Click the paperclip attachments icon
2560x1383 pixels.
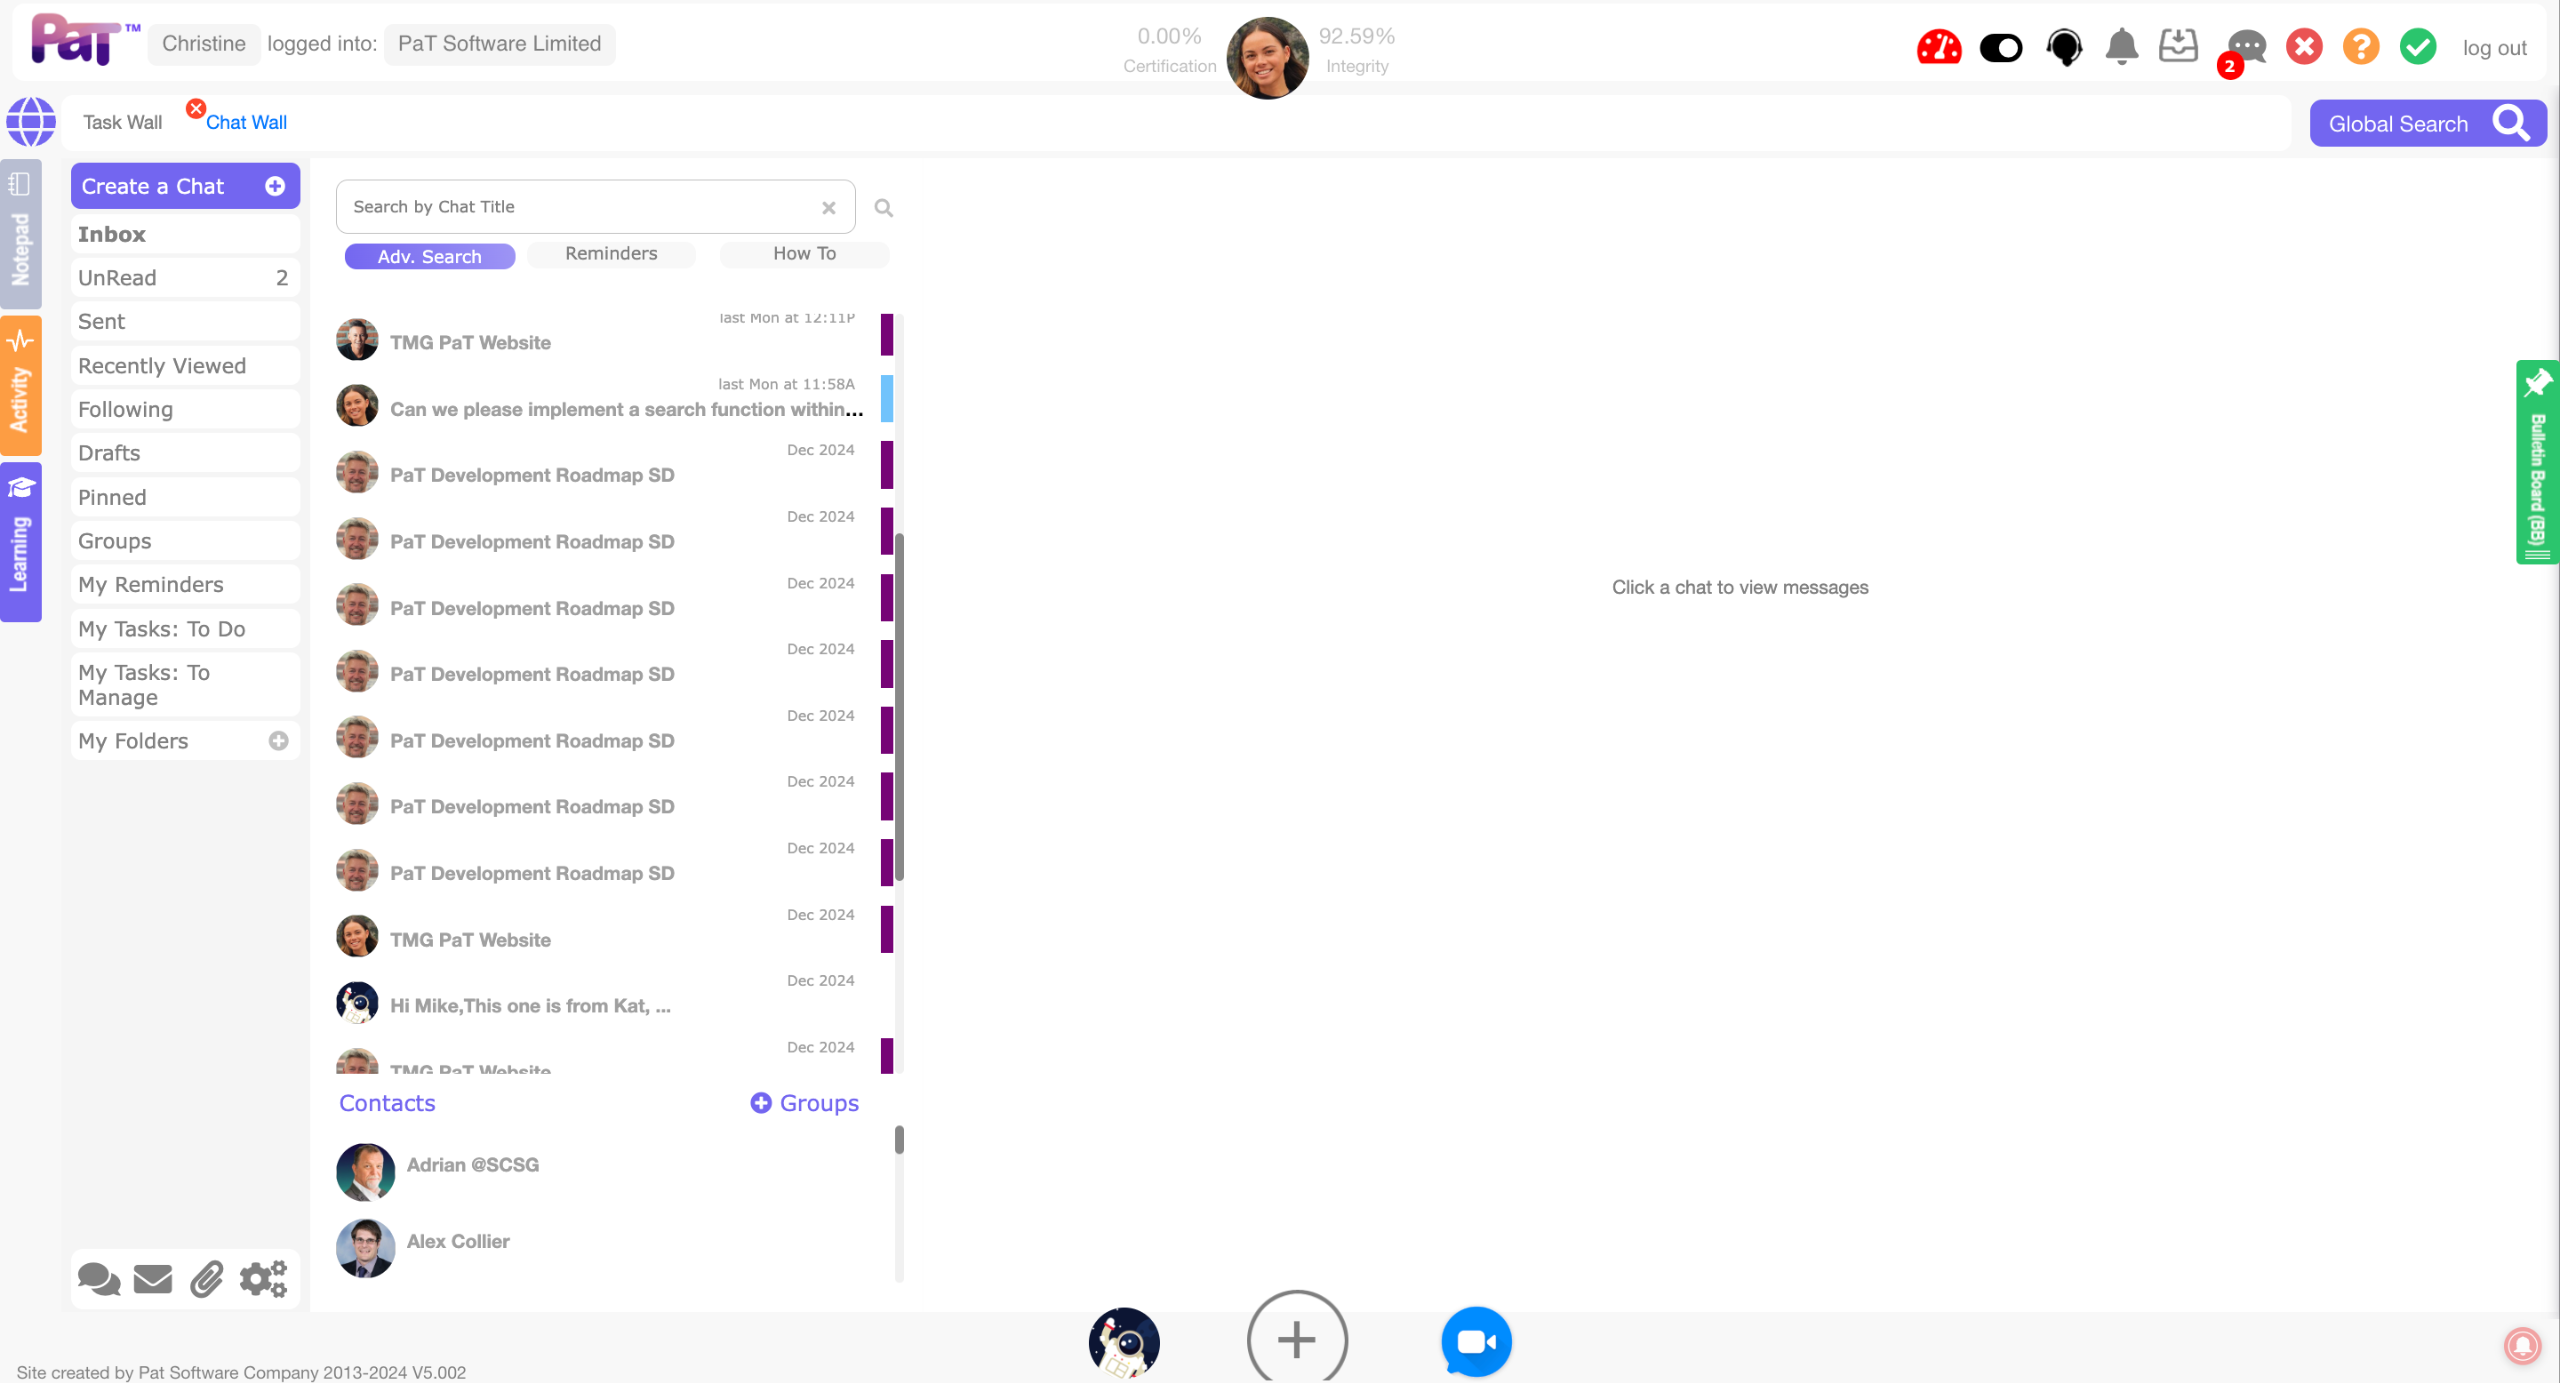coord(207,1279)
